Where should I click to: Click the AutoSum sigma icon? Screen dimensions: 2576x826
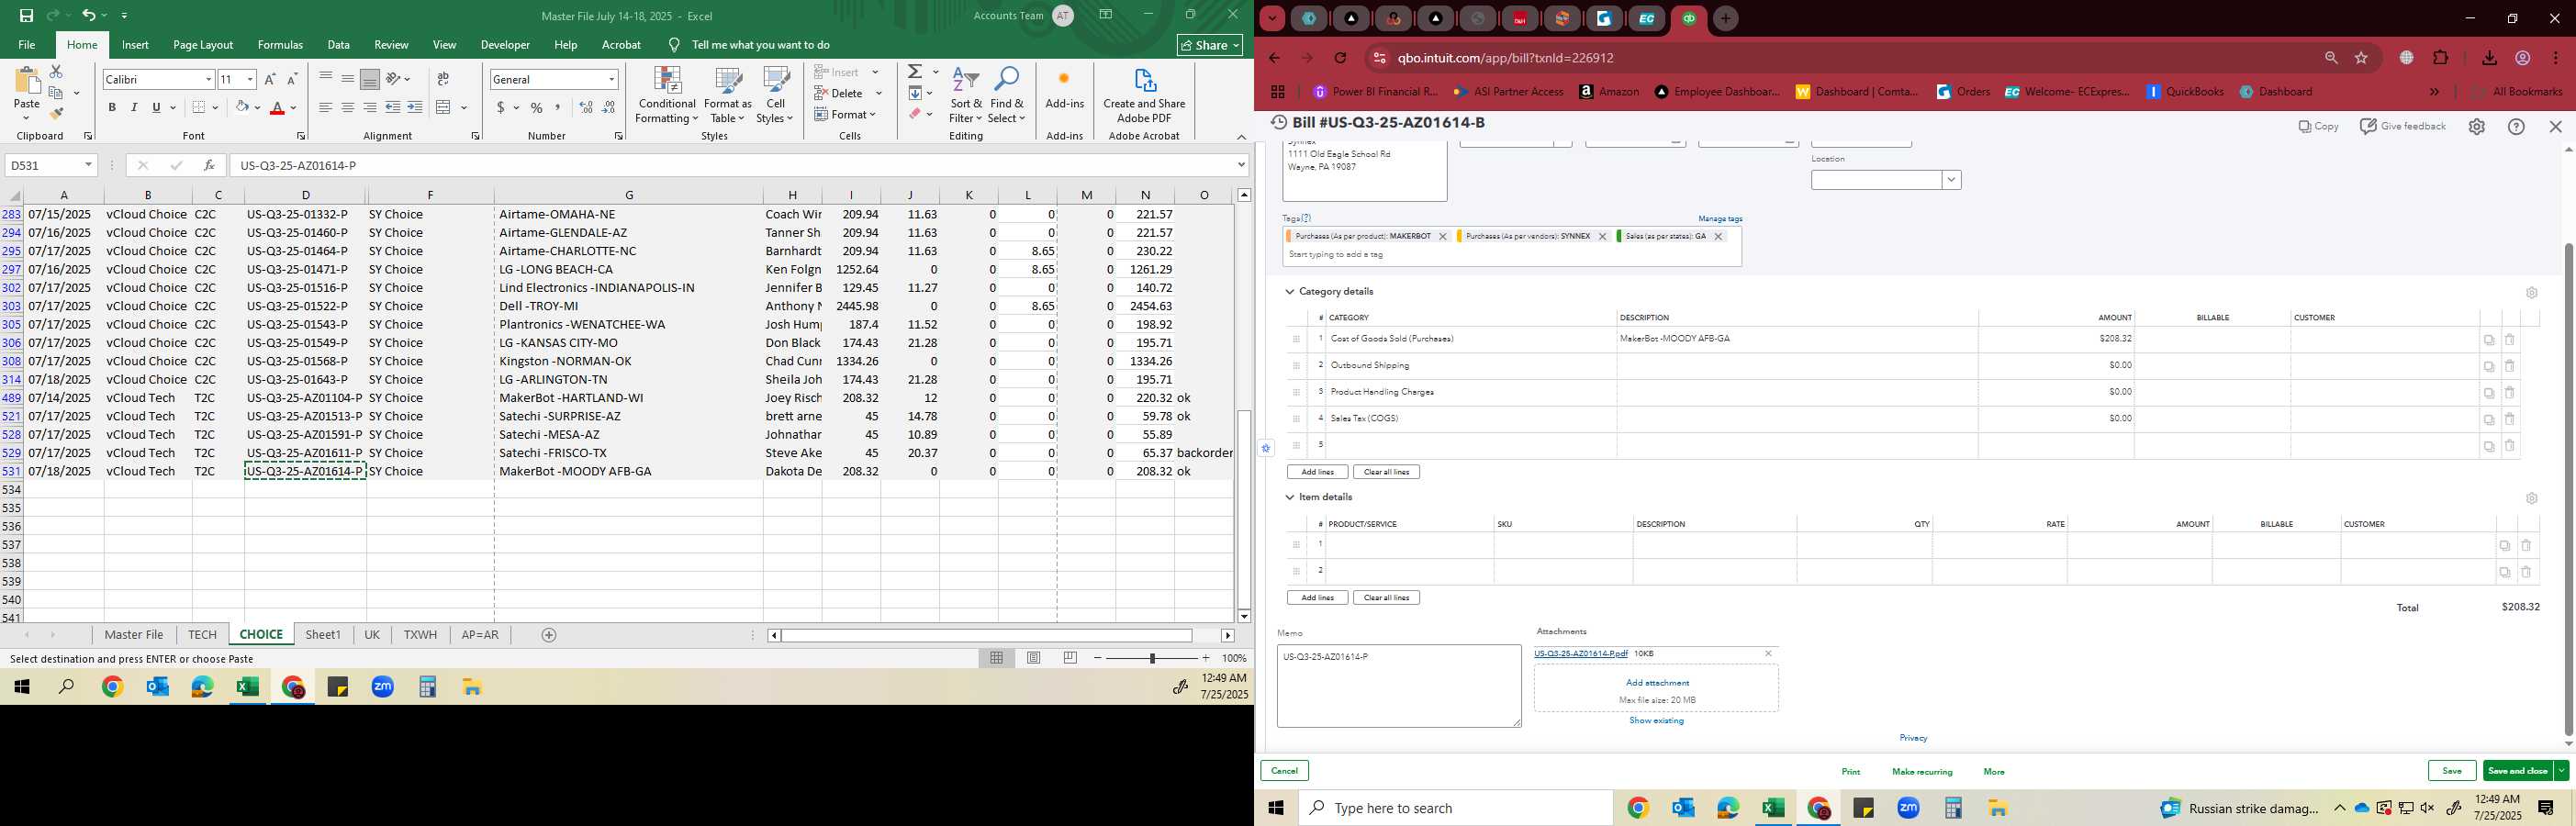pos(915,72)
